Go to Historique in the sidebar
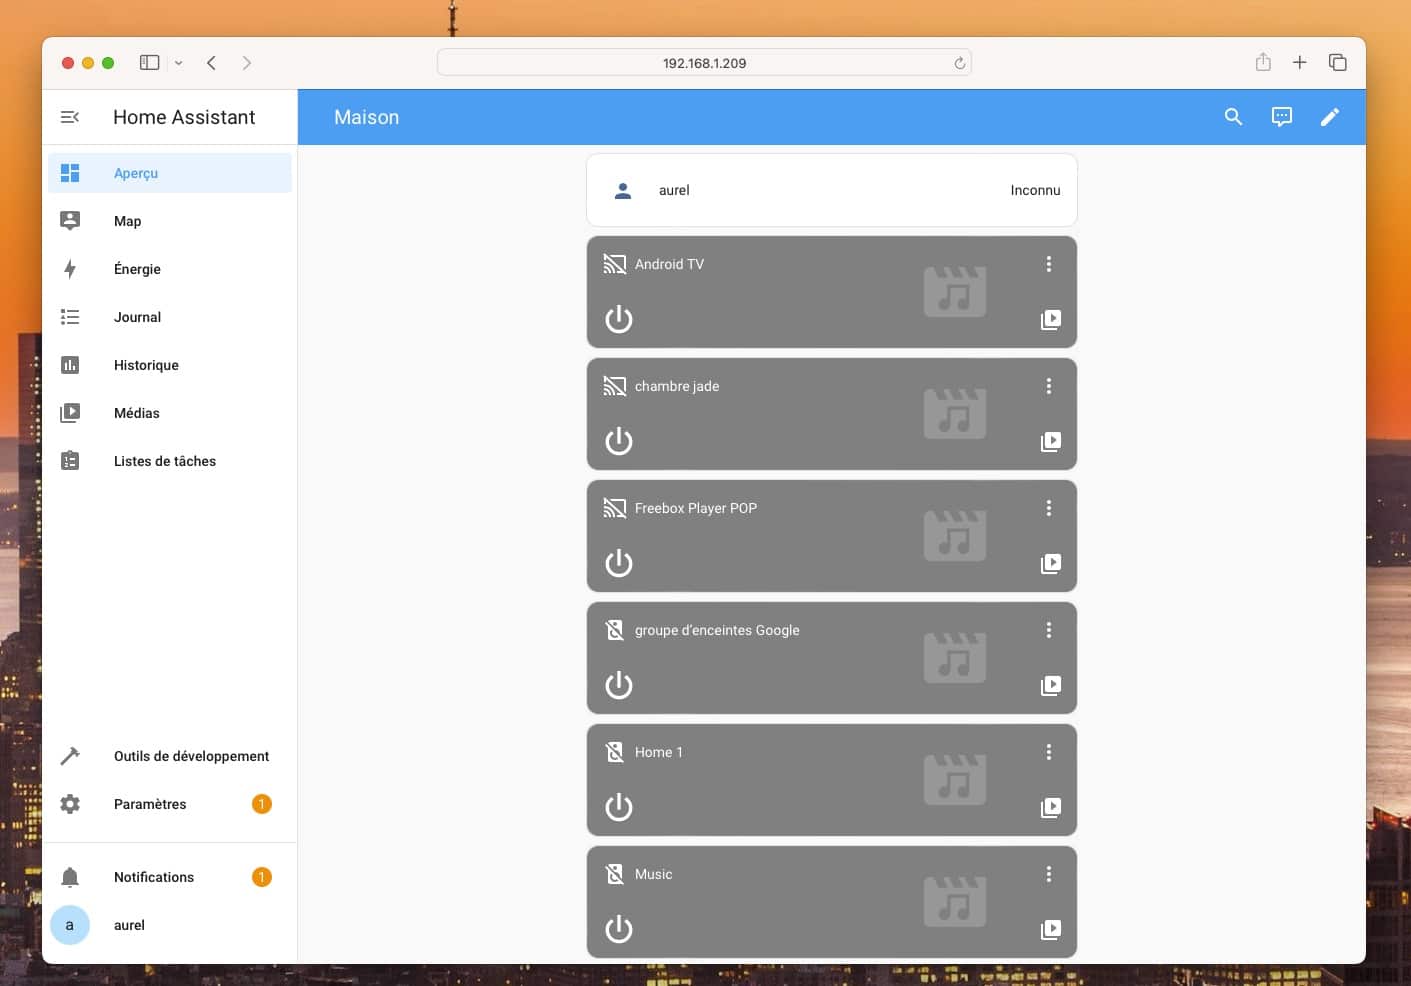 coord(146,365)
